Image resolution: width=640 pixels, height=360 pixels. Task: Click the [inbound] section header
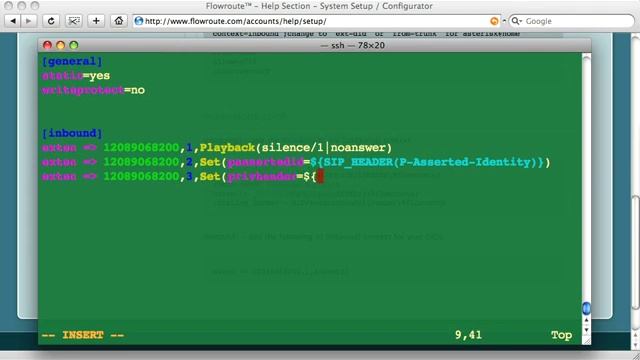click(72, 133)
